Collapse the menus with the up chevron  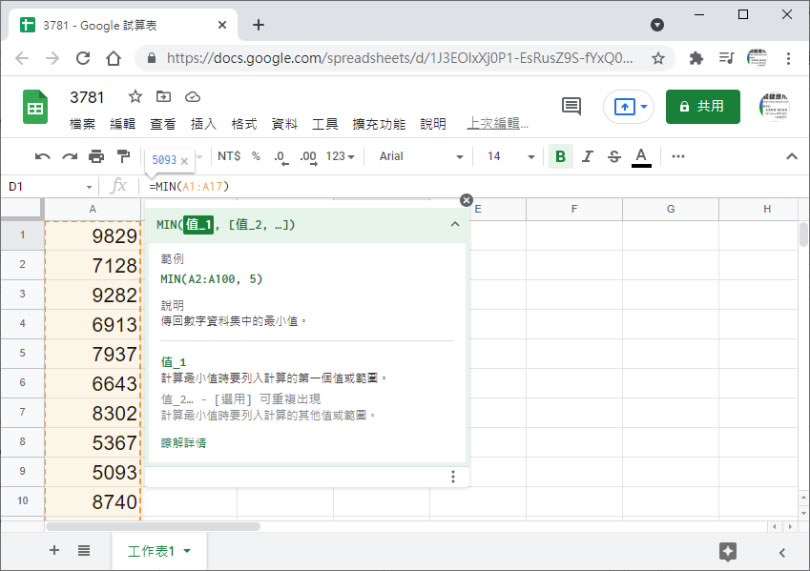tap(791, 156)
